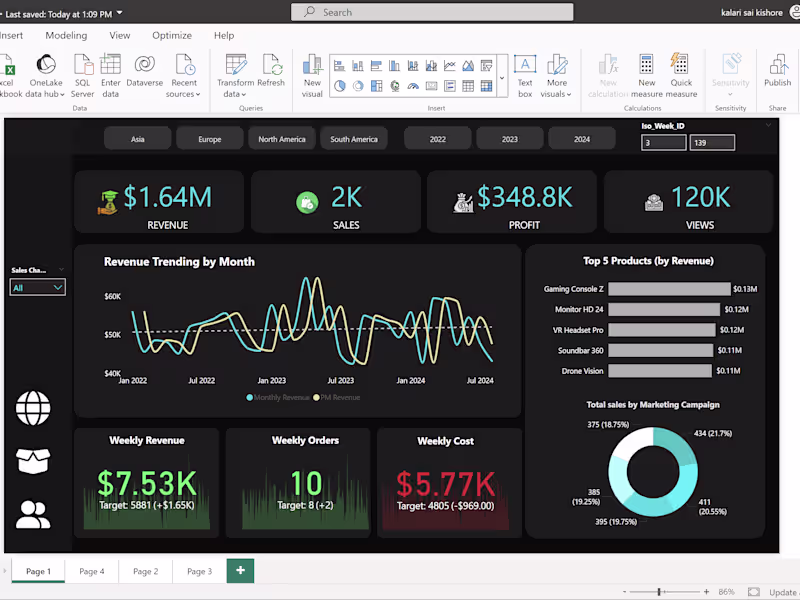Viewport: 800px width, 600px height.
Task: Click the Iso_Week_ID maximum value field
Action: pos(712,142)
